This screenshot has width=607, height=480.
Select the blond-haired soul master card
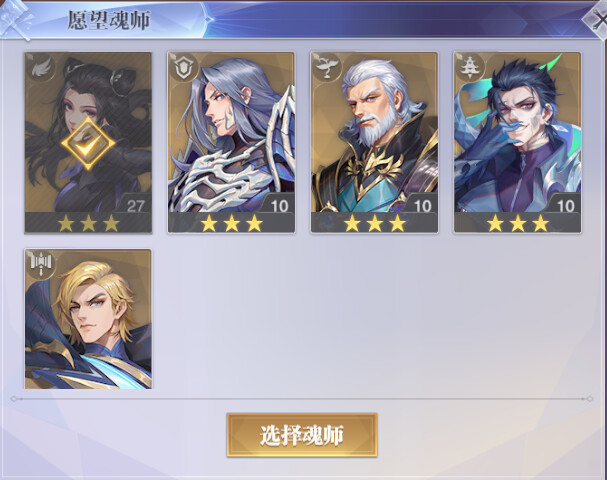88,319
